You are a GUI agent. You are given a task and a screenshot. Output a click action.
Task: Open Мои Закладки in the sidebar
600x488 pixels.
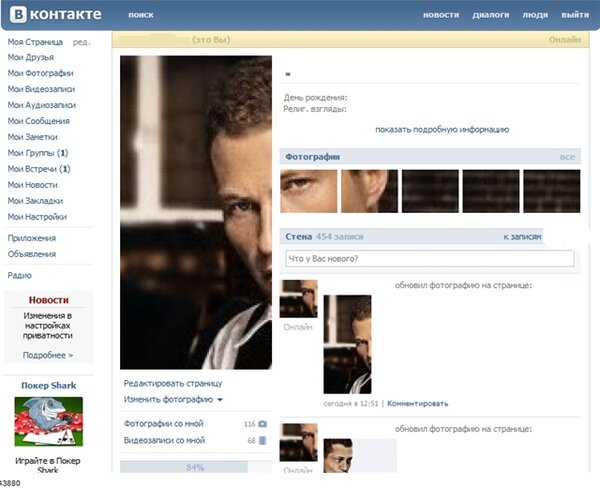[x=35, y=201]
